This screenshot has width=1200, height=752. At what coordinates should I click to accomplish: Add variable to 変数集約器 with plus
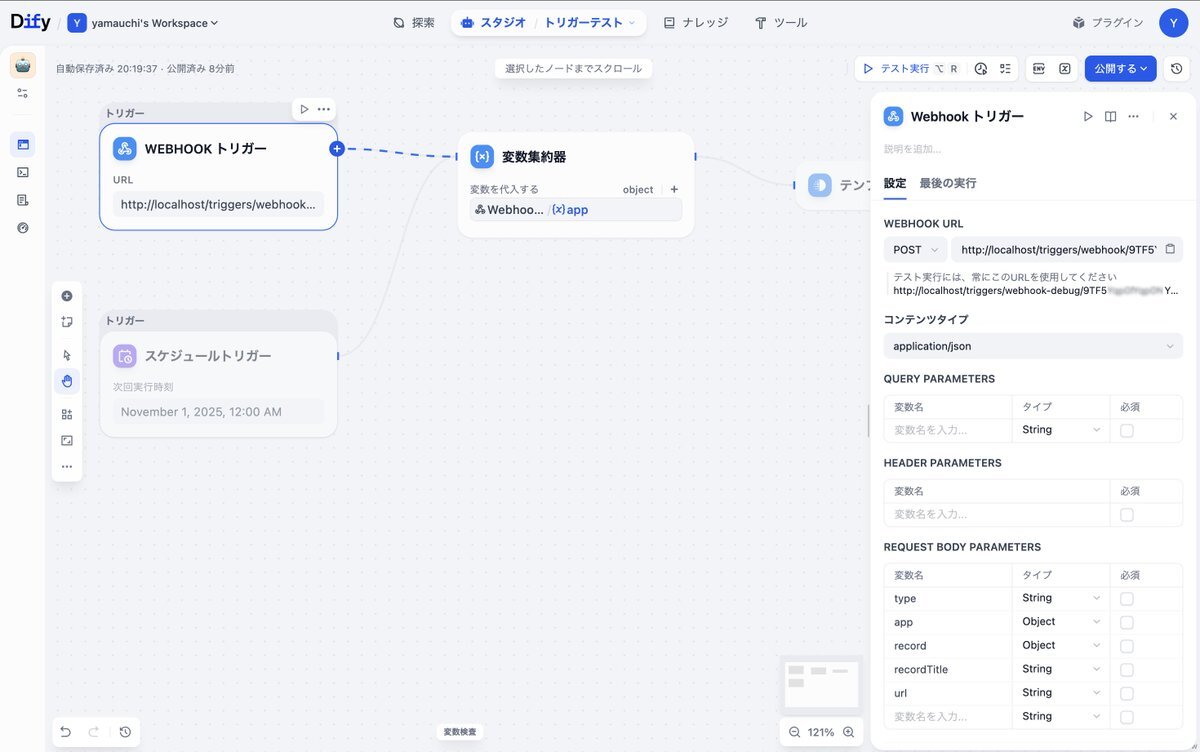pos(674,189)
